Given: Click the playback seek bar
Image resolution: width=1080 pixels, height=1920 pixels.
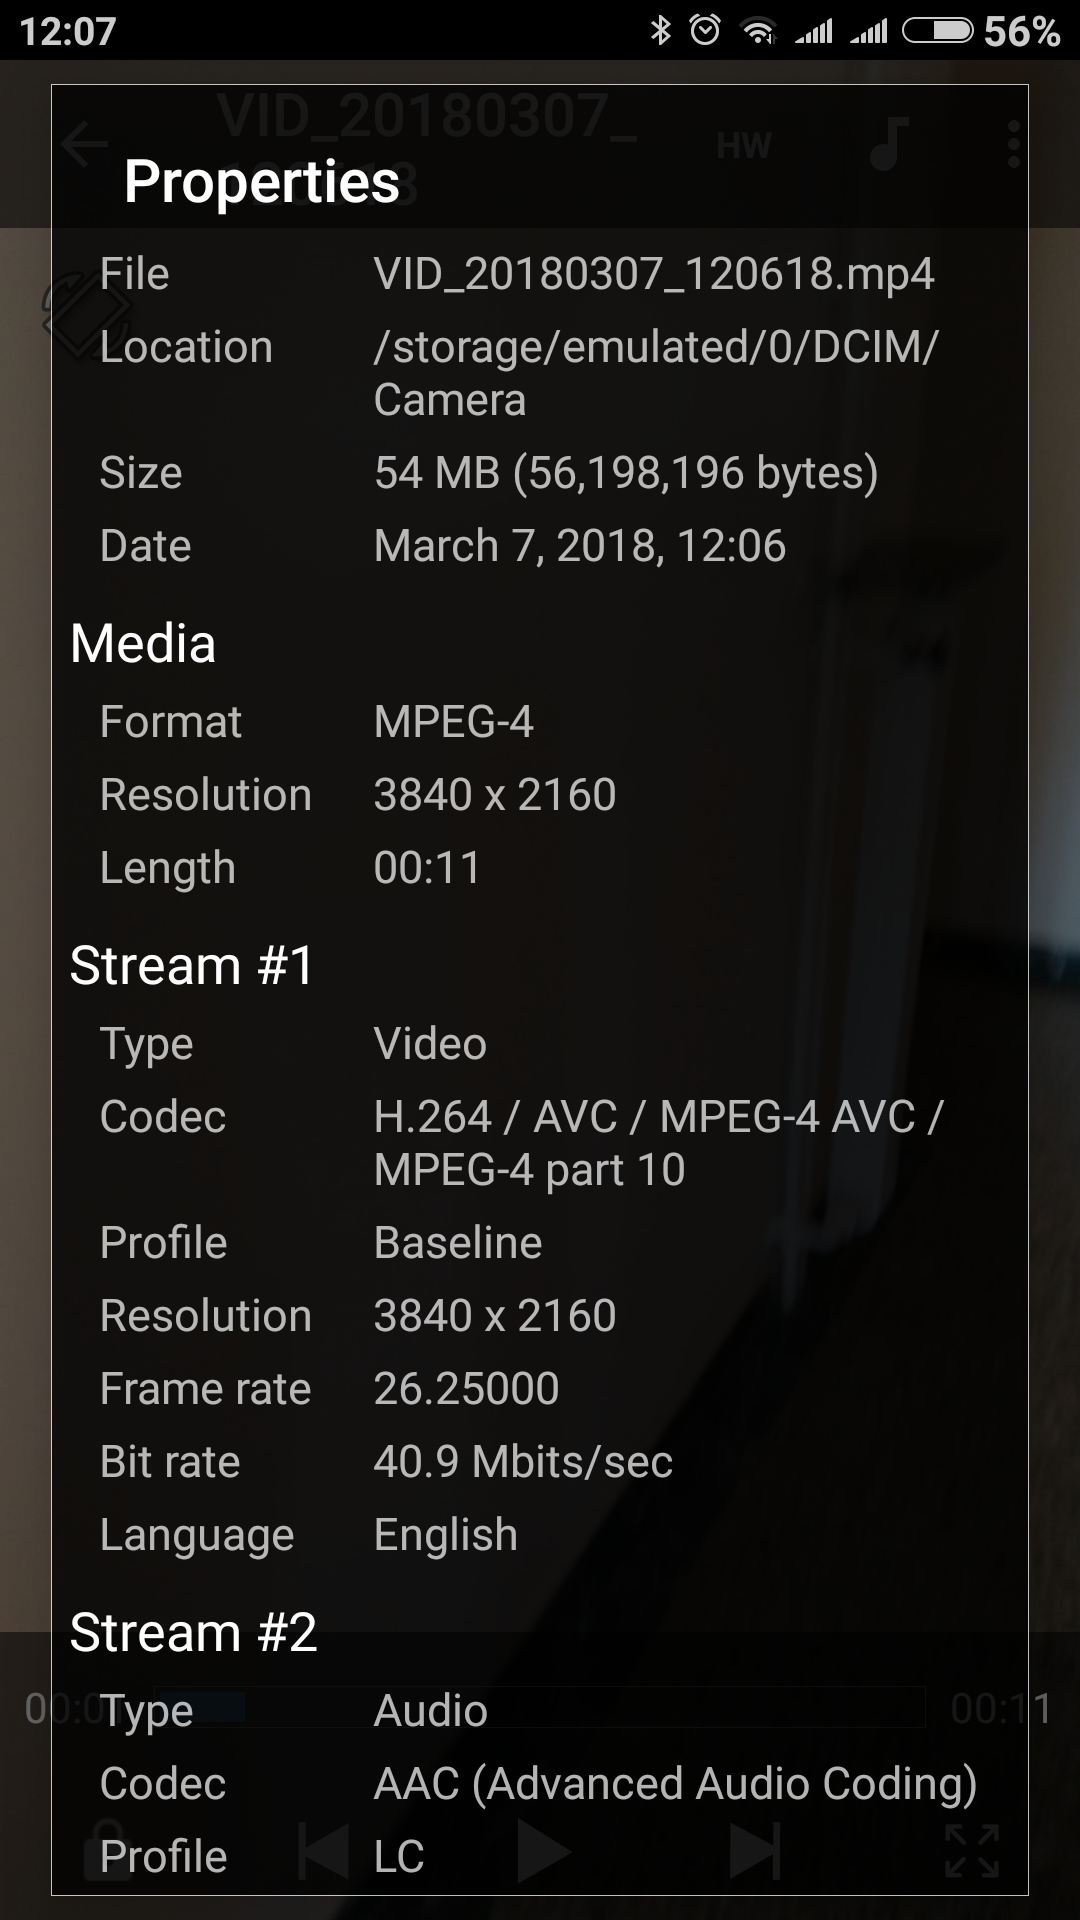Looking at the screenshot, I should click(540, 1708).
